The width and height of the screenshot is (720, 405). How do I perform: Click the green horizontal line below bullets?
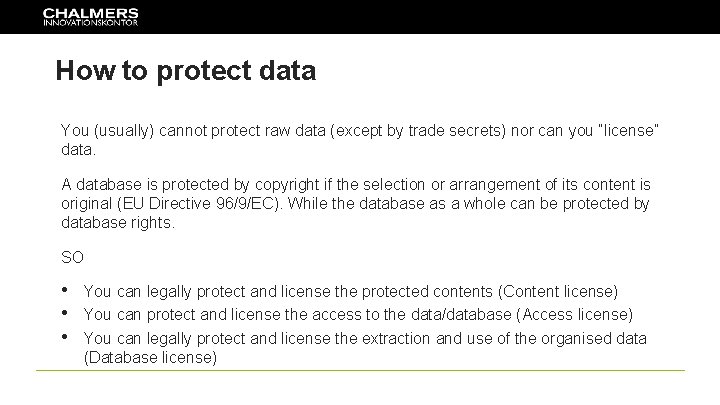360,370
